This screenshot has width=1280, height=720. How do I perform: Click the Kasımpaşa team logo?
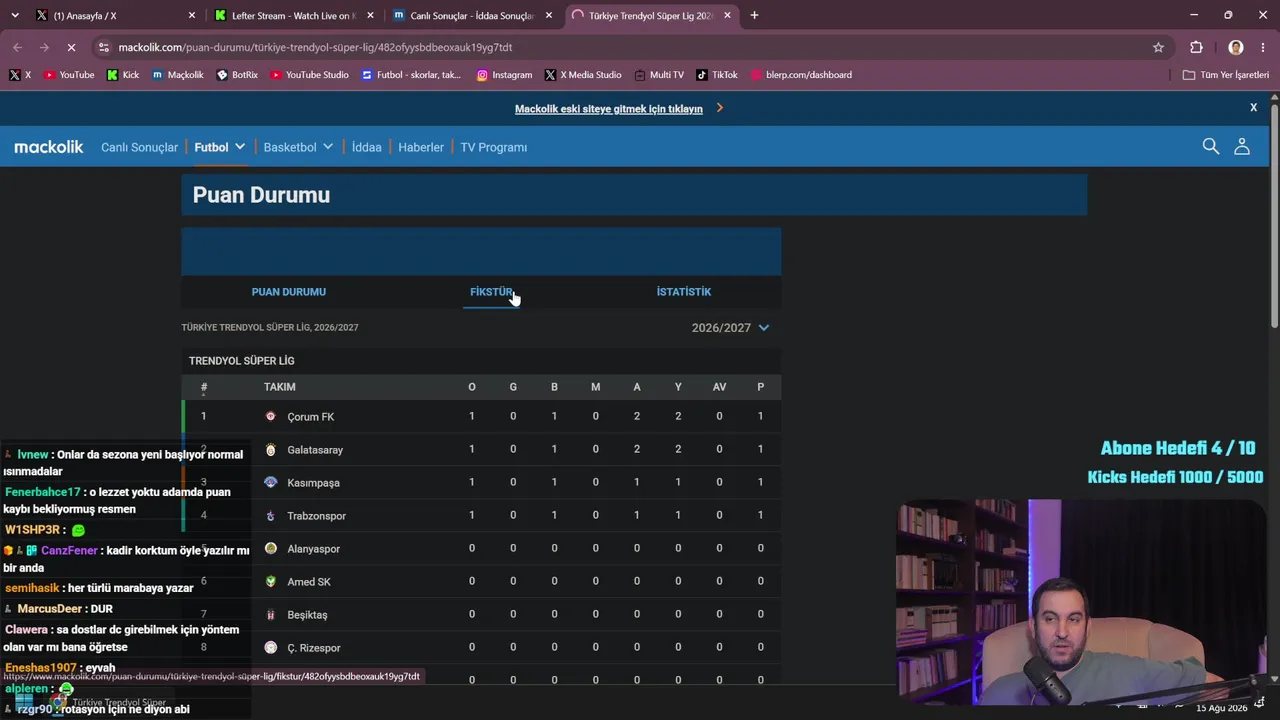pyautogui.click(x=270, y=482)
